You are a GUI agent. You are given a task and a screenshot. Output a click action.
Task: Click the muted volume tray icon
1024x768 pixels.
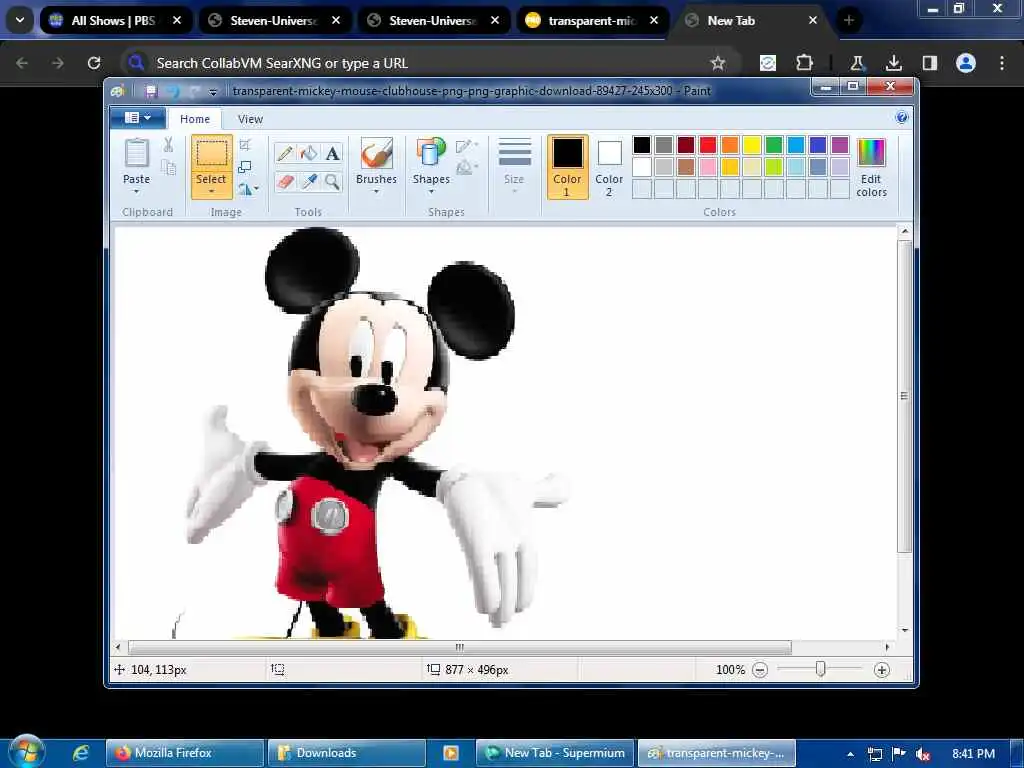click(923, 754)
